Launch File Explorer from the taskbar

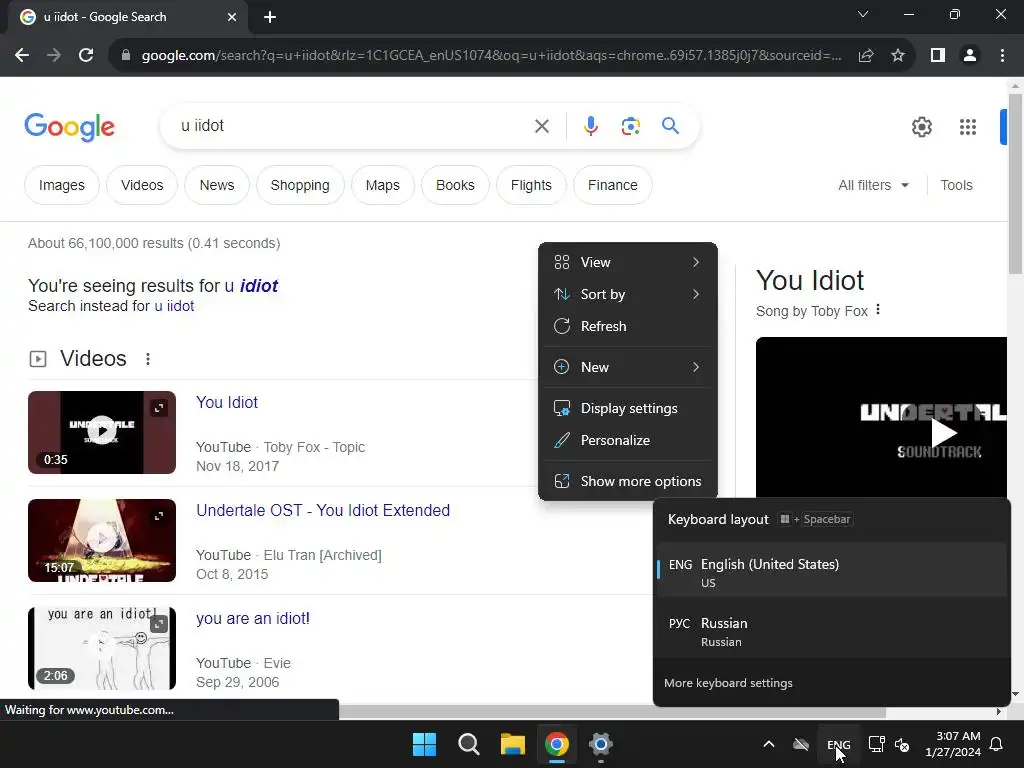513,744
